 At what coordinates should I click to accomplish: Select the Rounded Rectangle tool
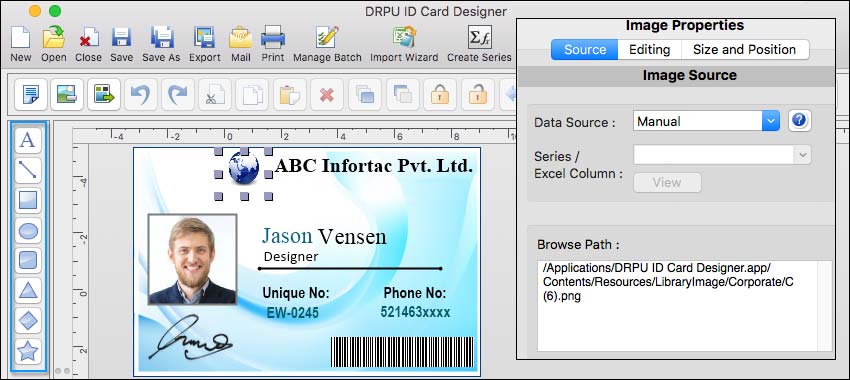tap(28, 261)
